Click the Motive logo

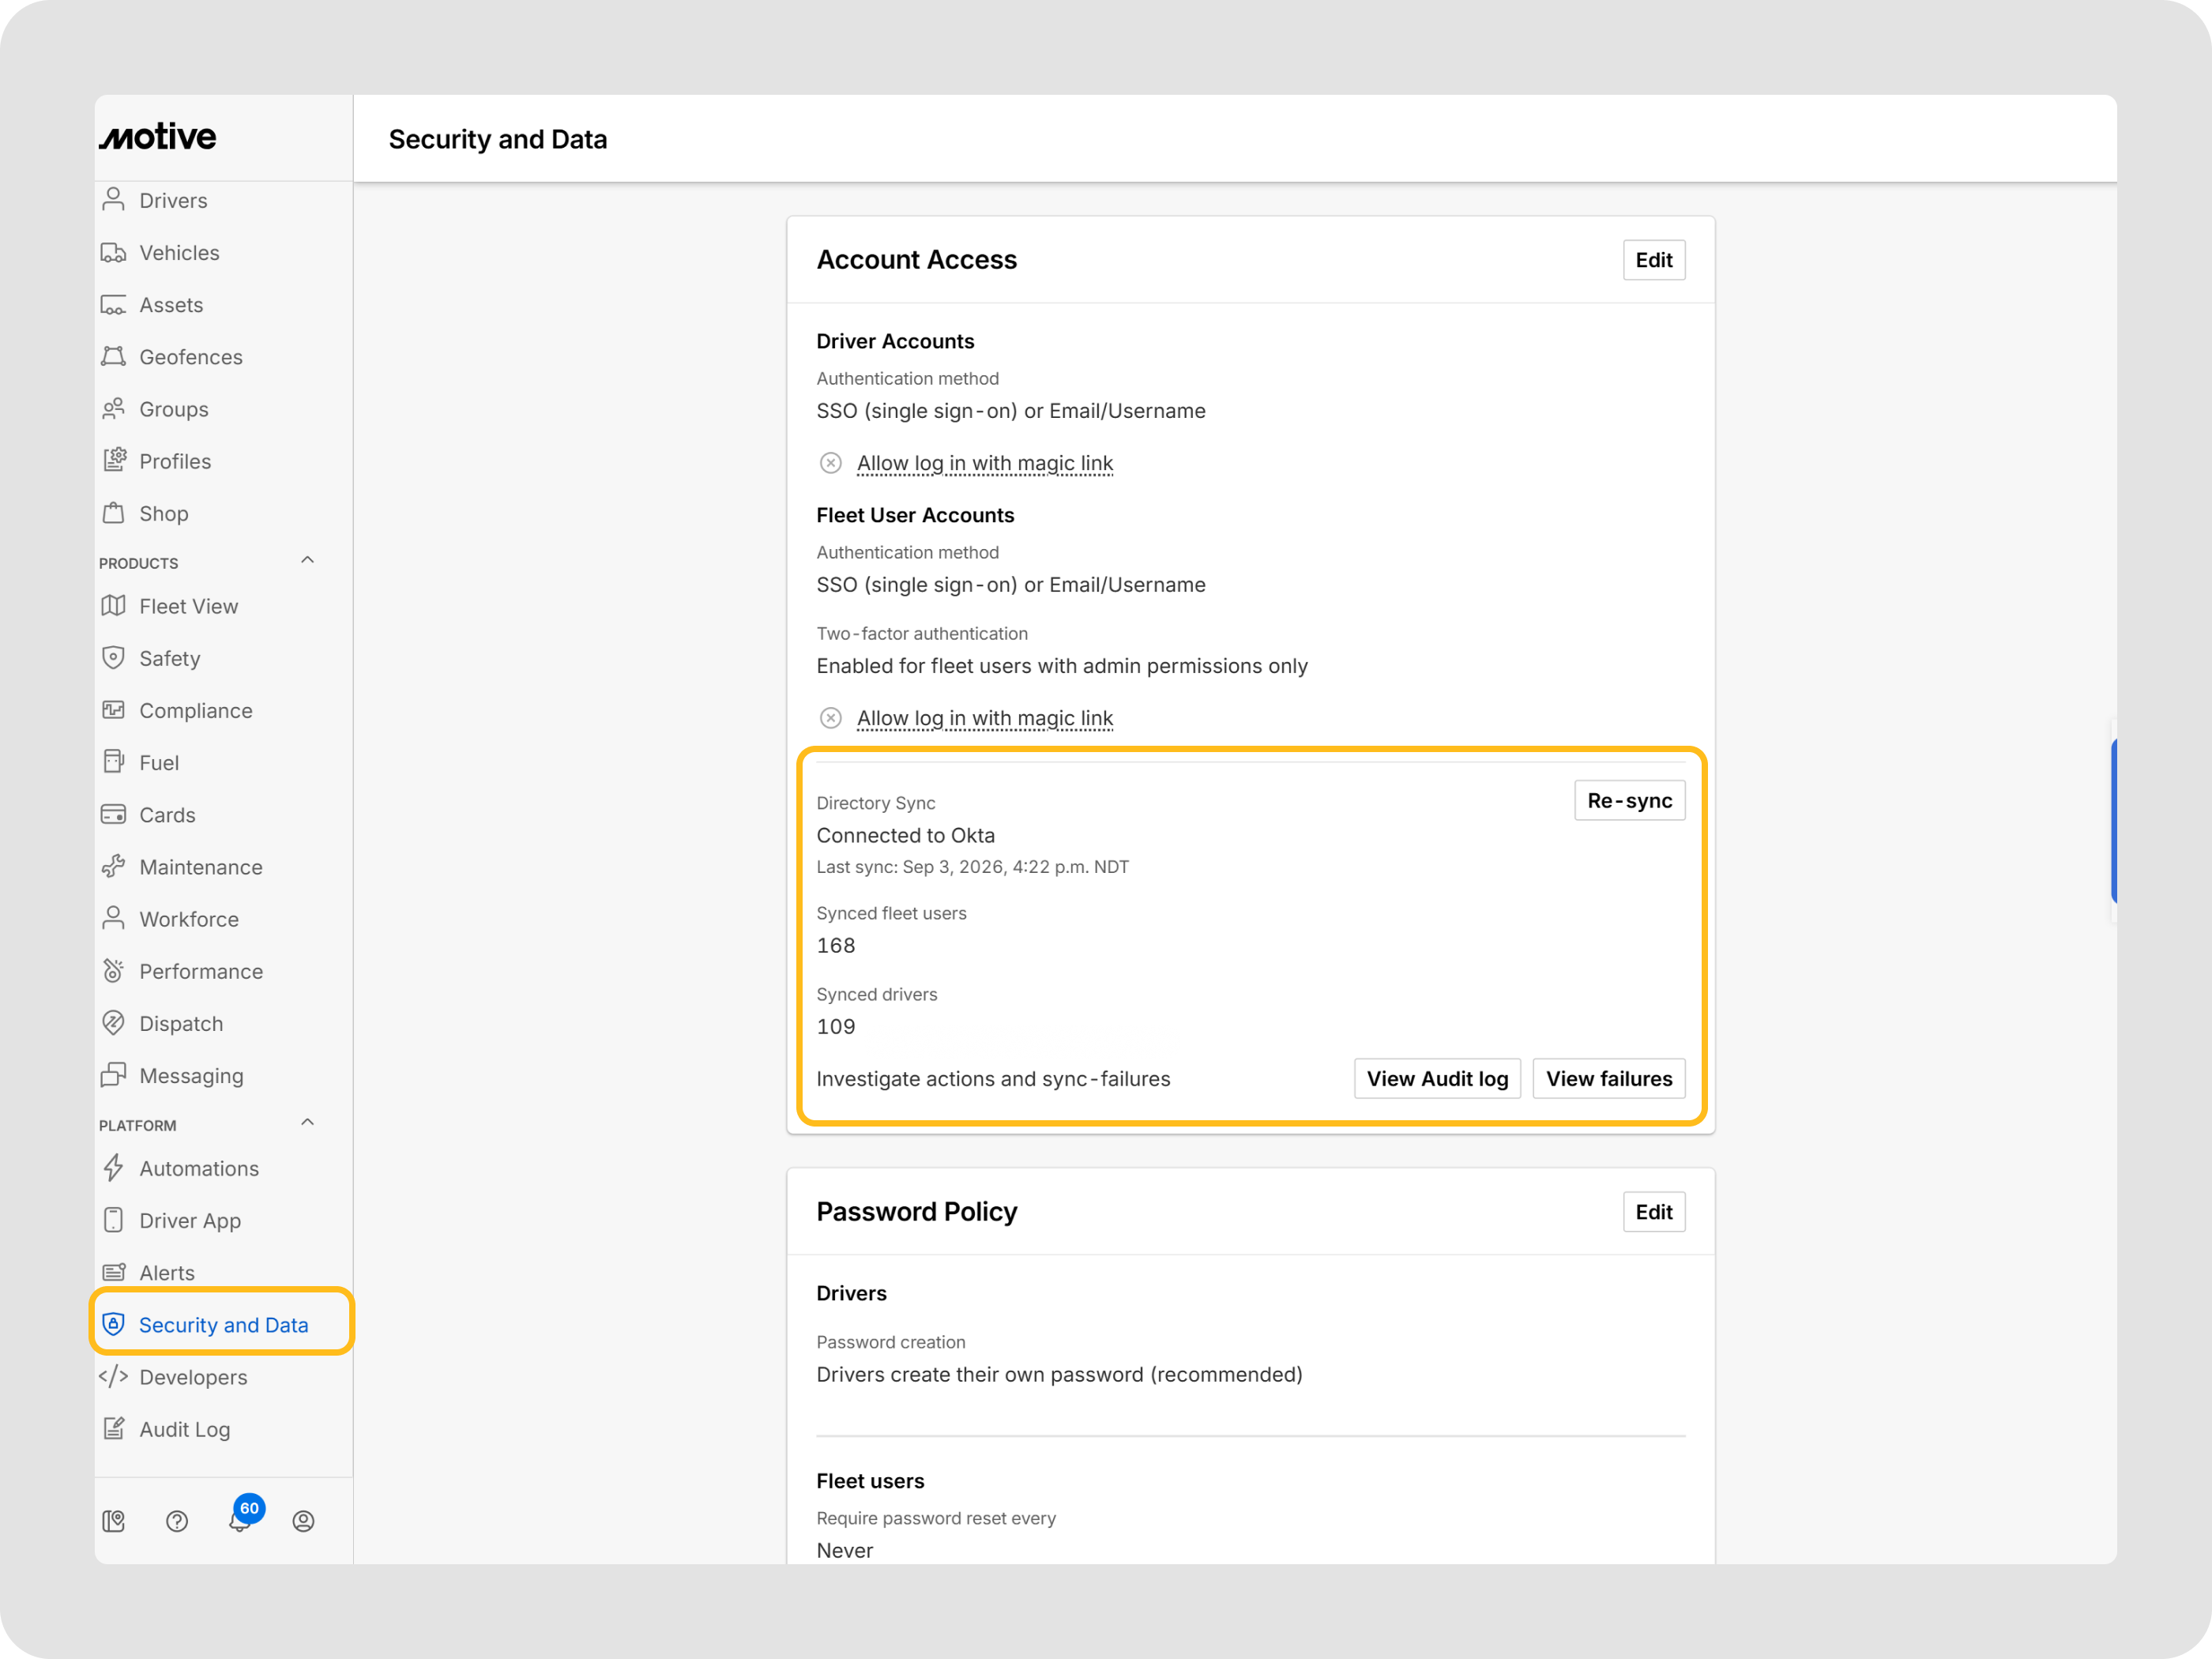point(158,137)
